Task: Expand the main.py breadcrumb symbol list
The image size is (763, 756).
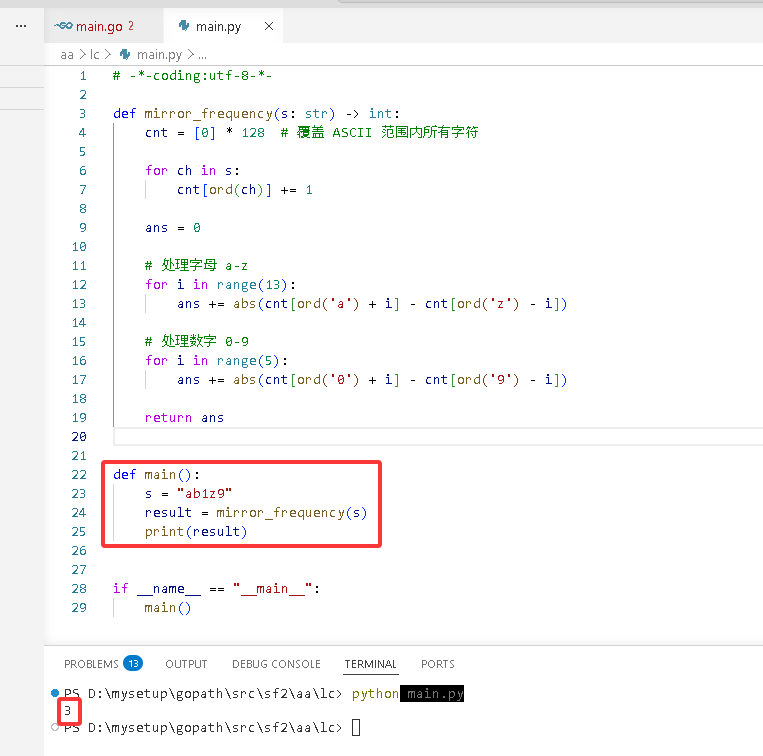Action: coord(159,54)
